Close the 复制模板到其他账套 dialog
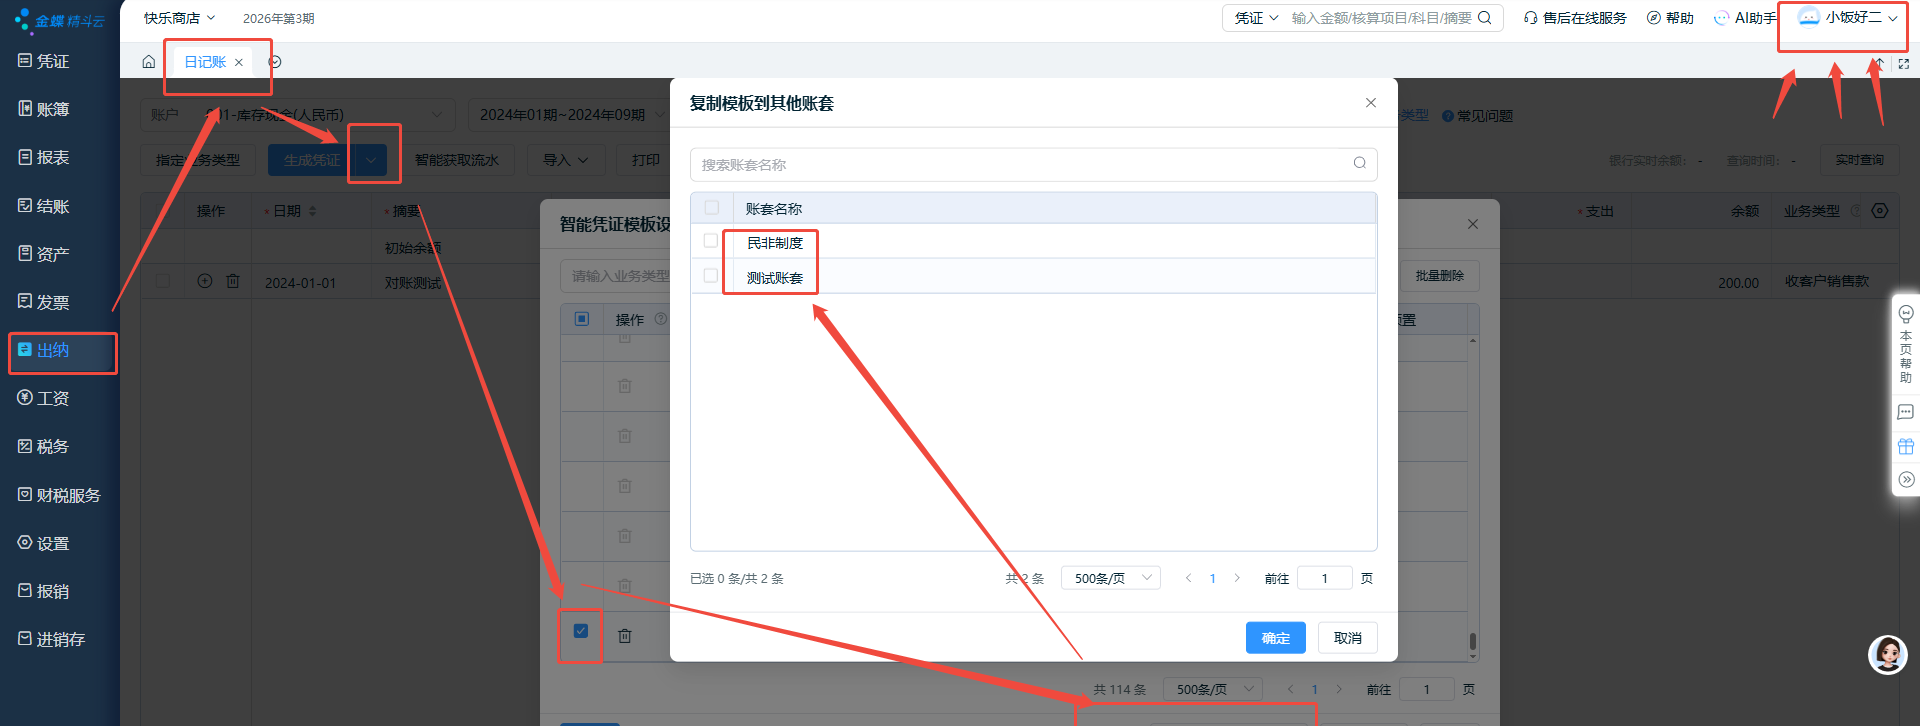 [1371, 103]
